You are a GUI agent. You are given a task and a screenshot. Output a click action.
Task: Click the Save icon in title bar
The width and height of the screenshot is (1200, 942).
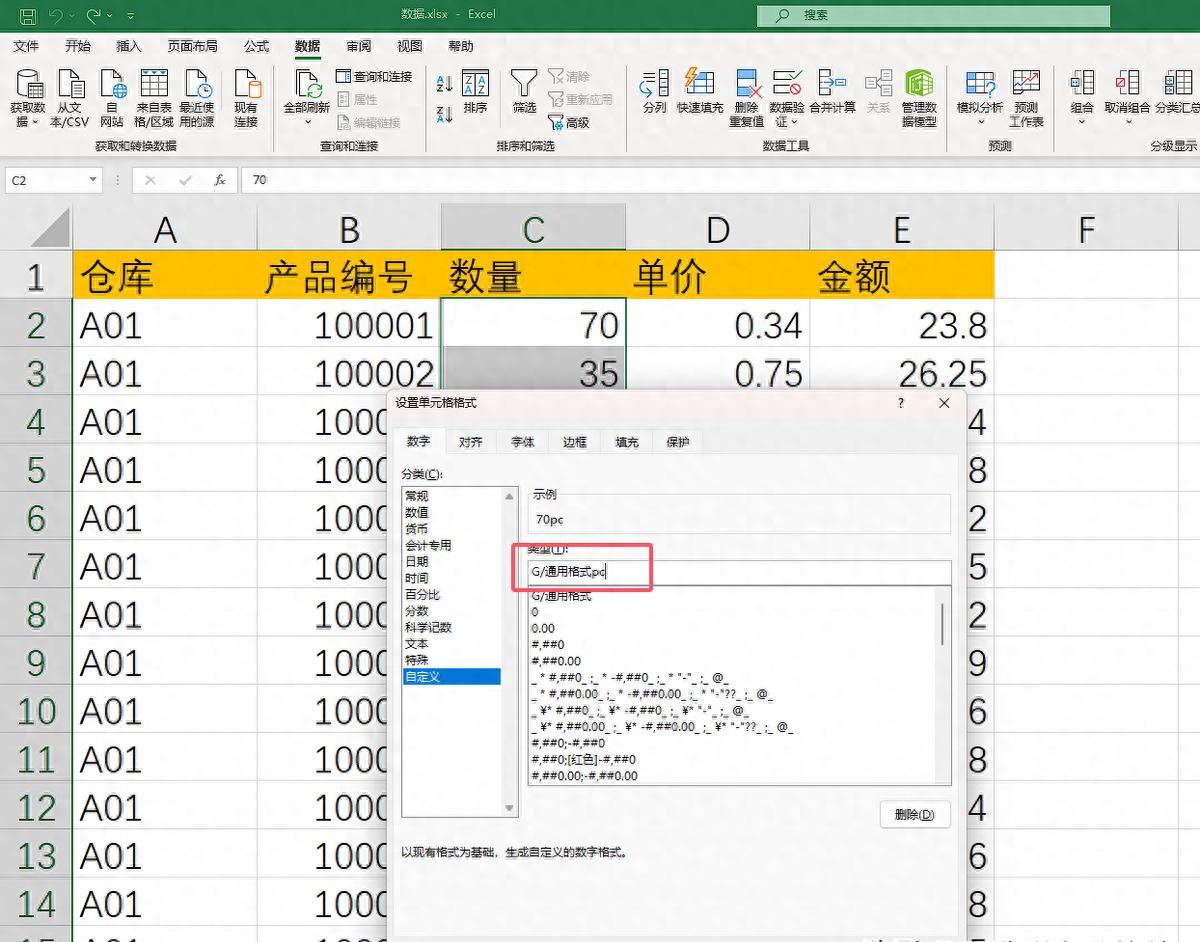tap(27, 15)
